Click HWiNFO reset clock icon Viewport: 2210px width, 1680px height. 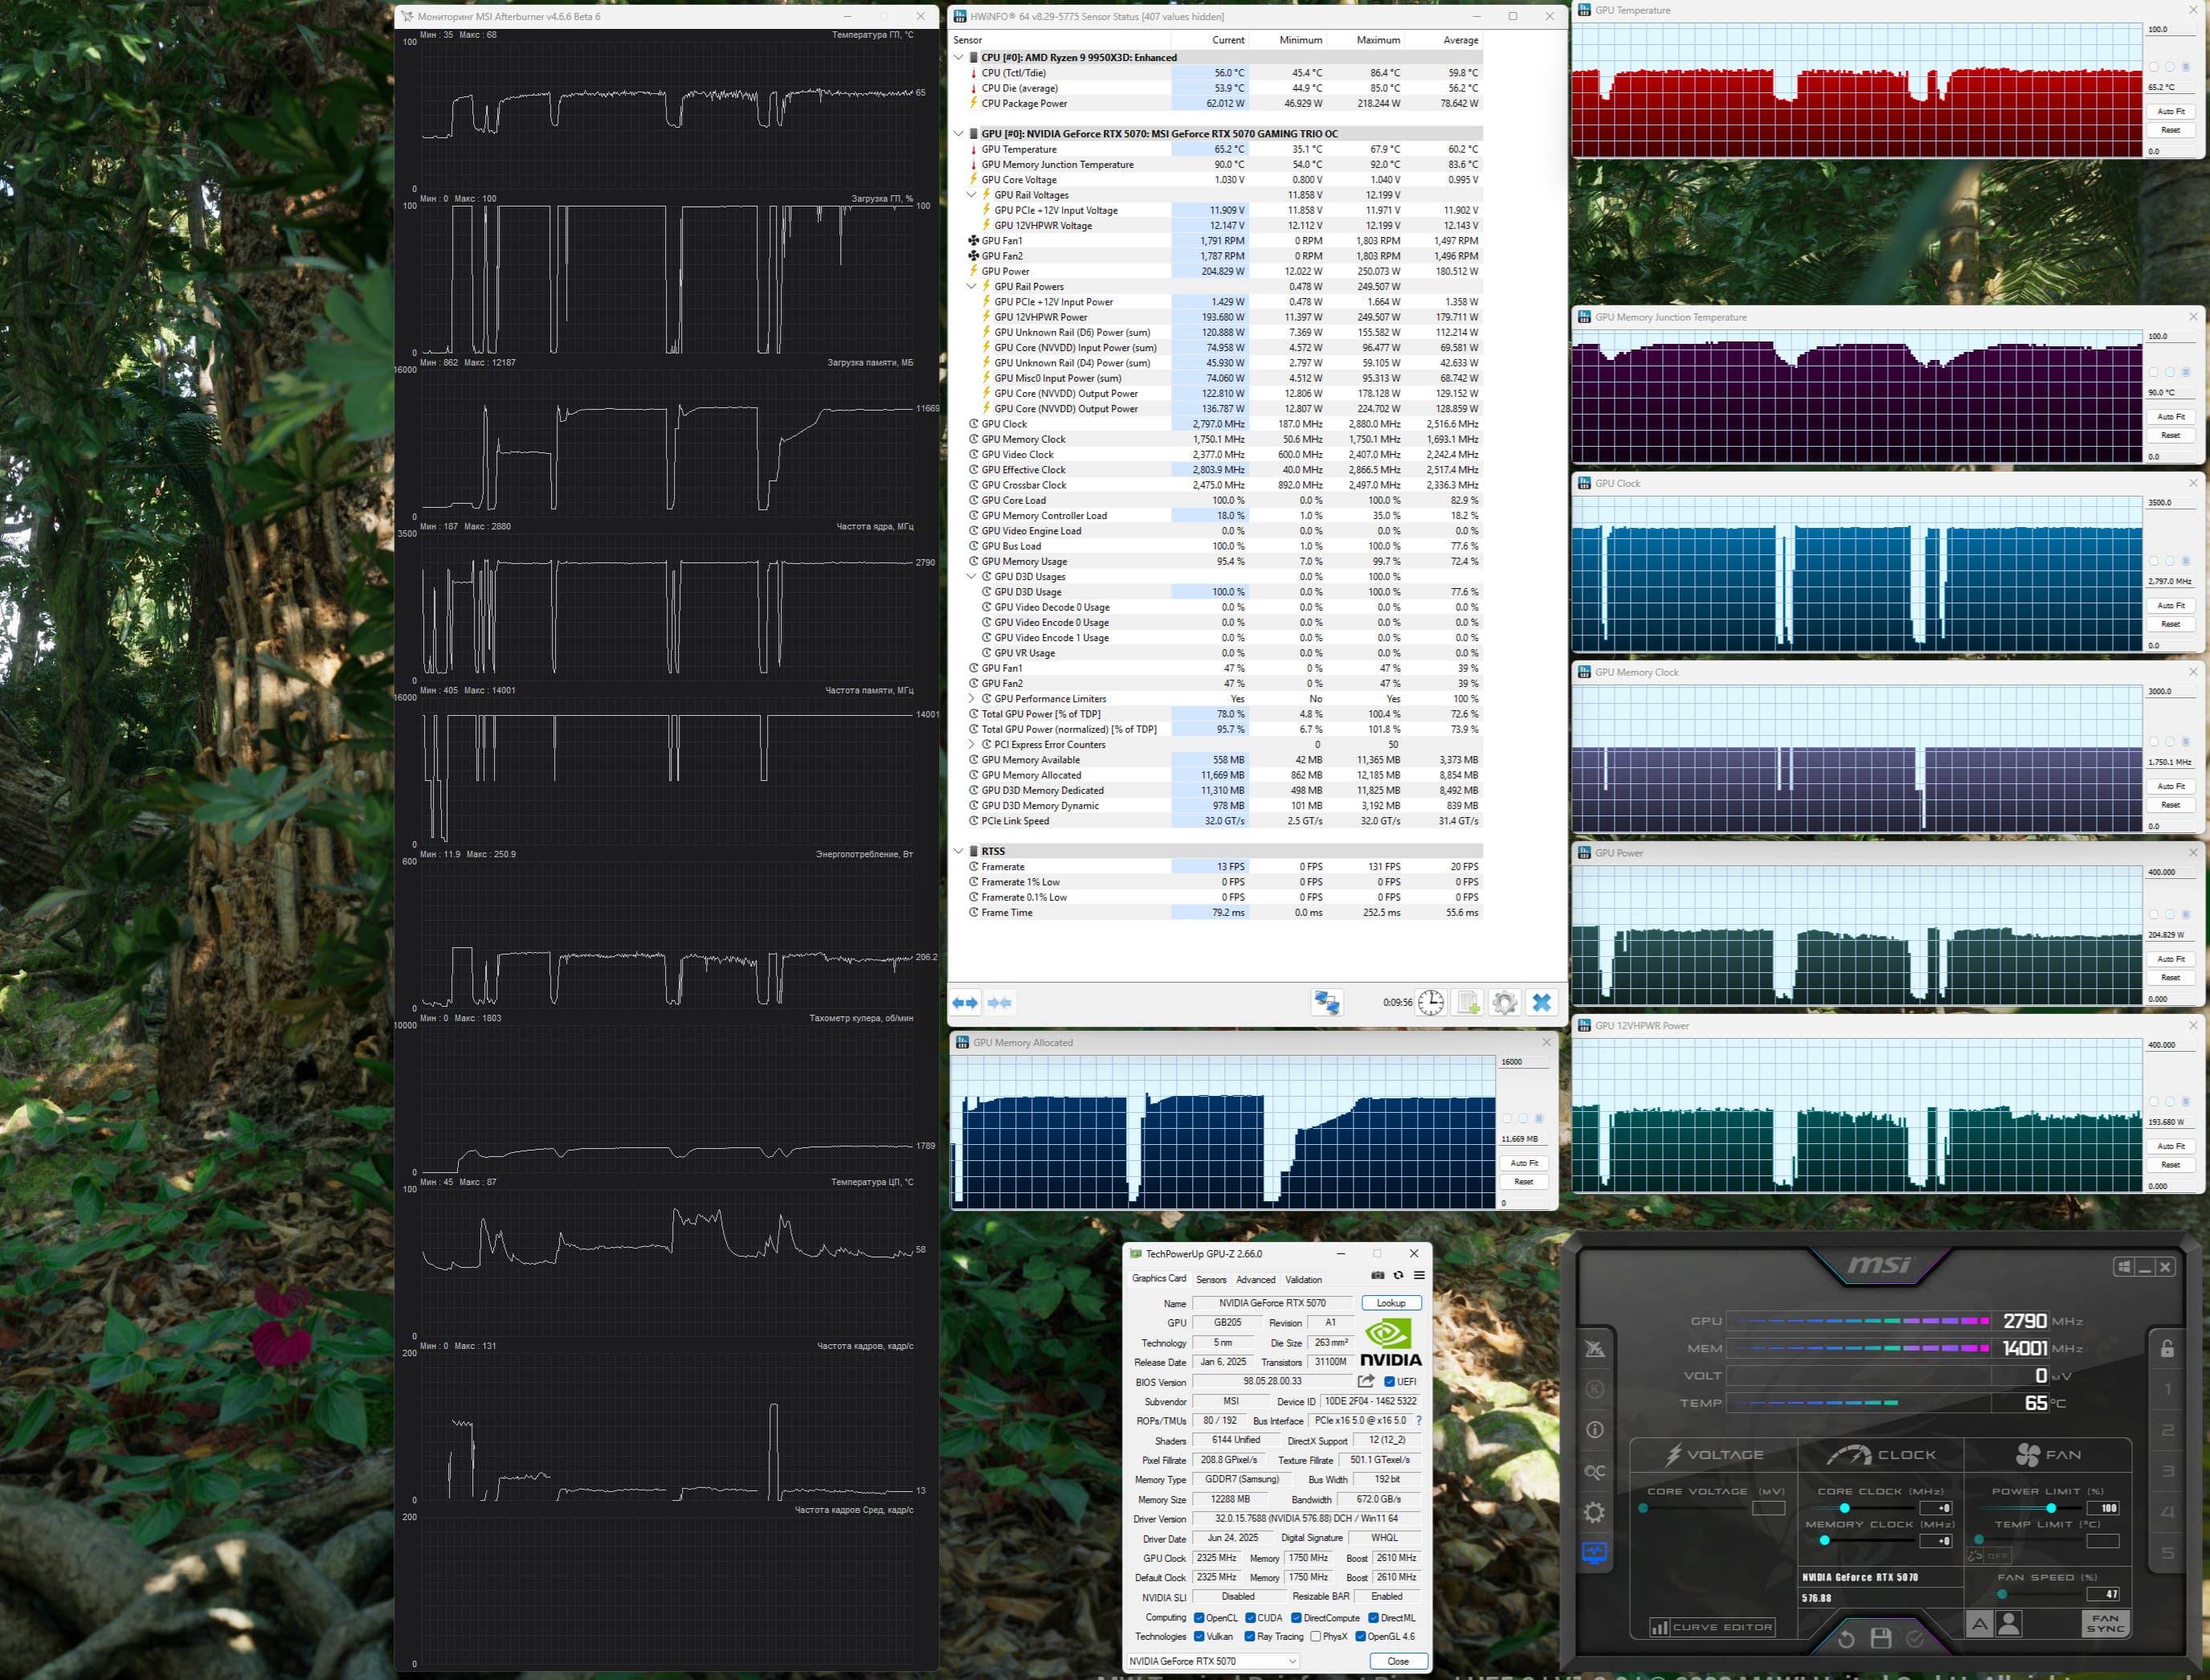tap(1431, 1002)
